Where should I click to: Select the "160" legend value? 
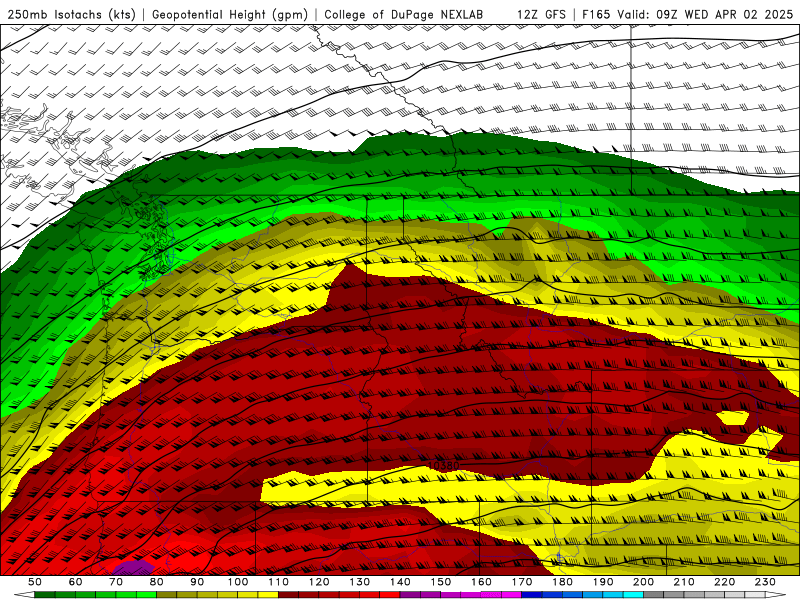(482, 582)
